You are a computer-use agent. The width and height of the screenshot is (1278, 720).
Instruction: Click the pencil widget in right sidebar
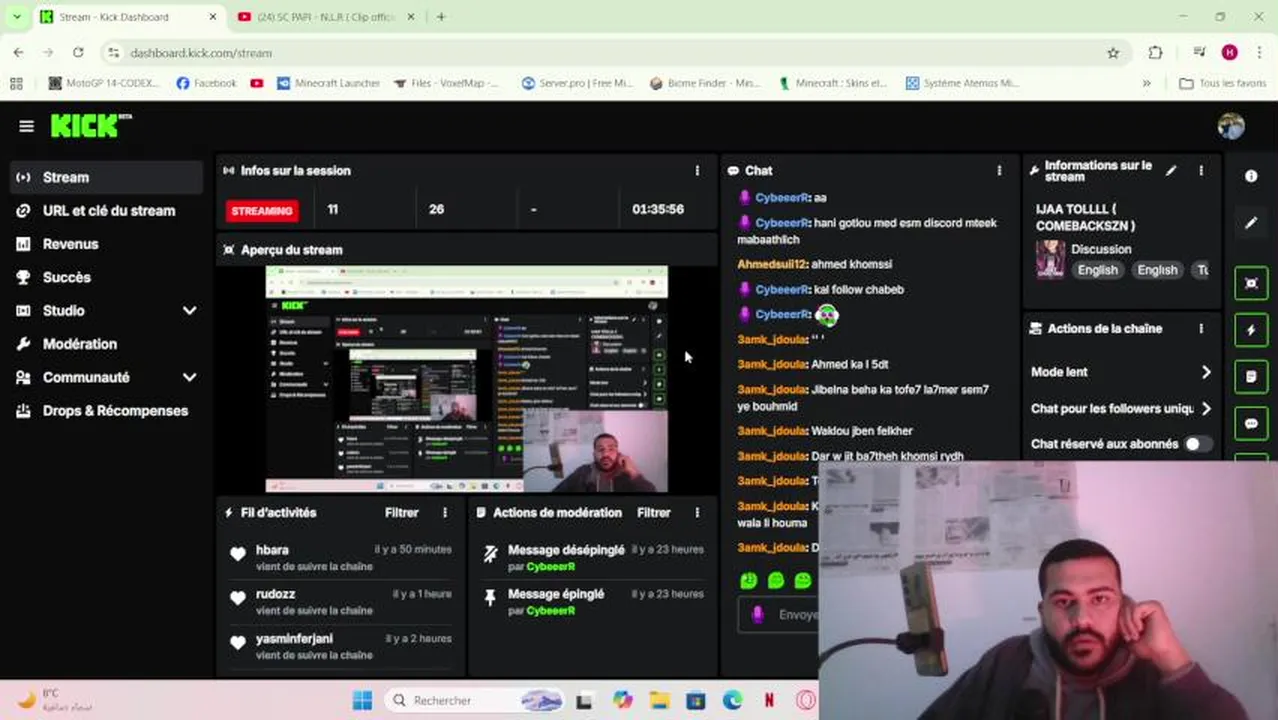pyautogui.click(x=1251, y=223)
